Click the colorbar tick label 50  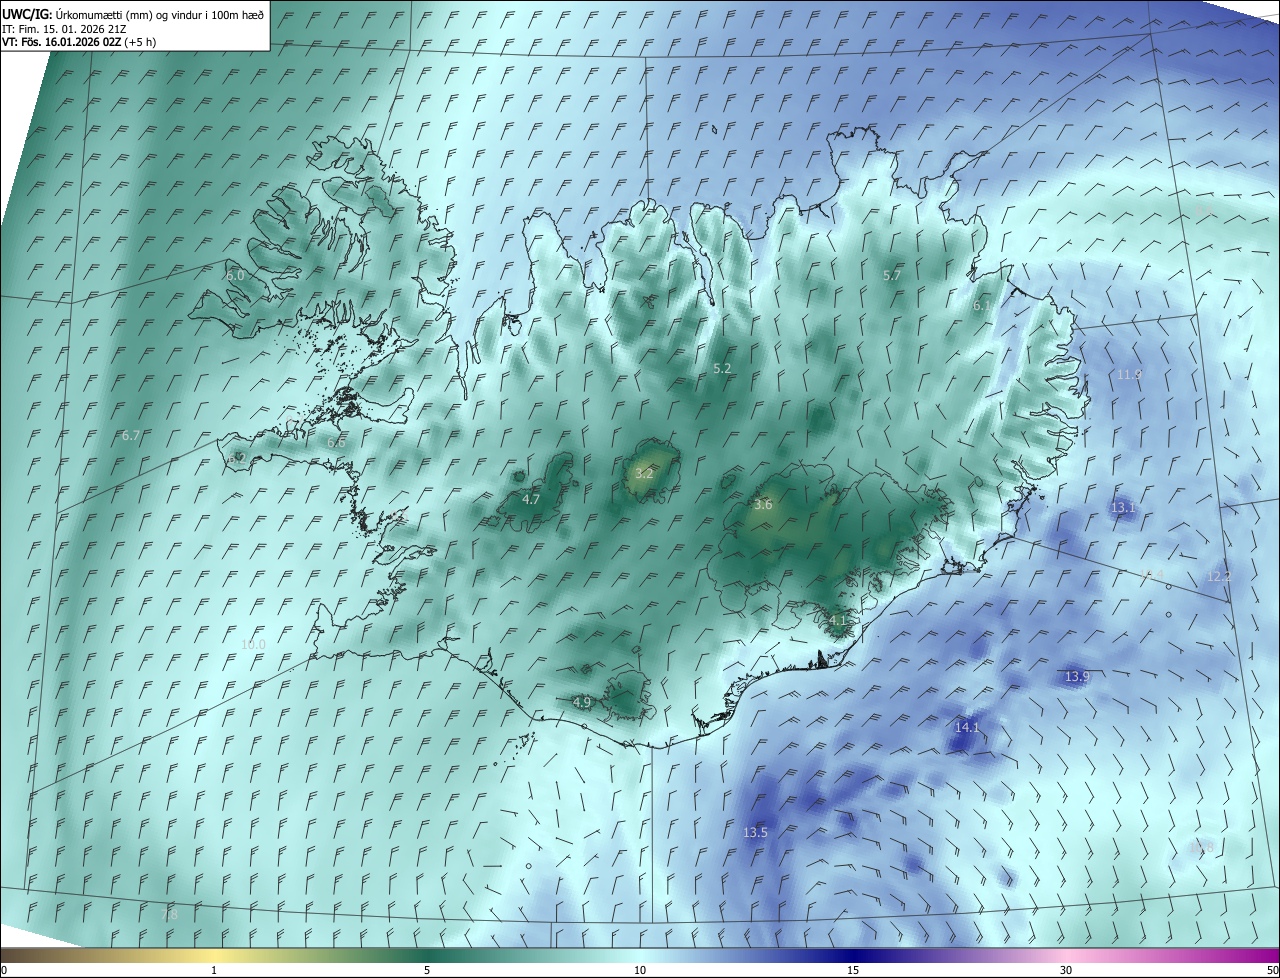coord(1272,971)
